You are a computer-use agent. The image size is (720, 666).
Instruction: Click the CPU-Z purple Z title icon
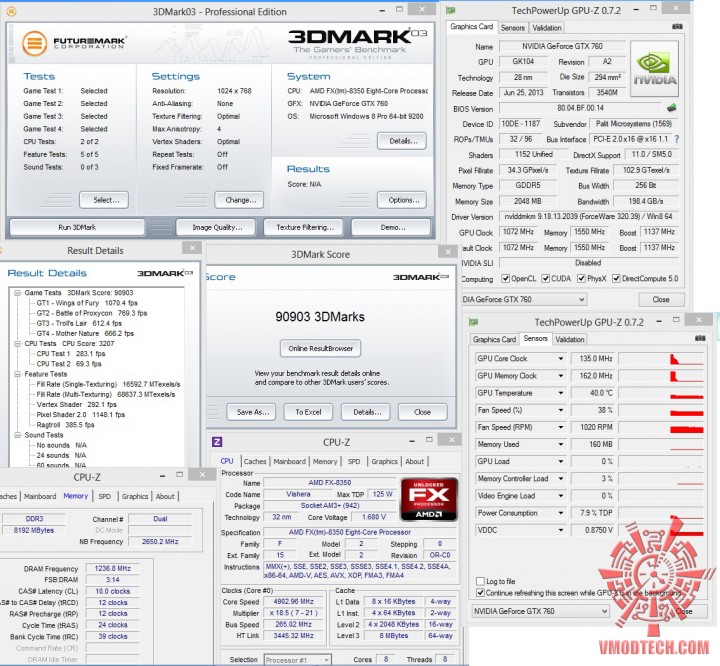217,442
